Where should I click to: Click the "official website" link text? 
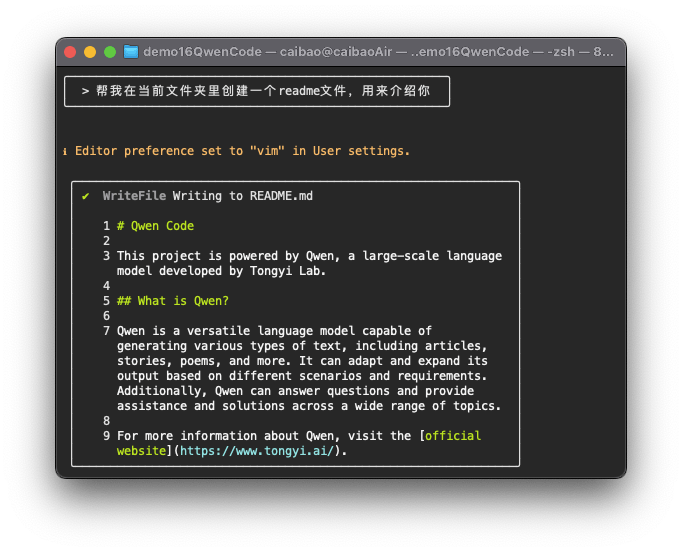tap(453, 436)
